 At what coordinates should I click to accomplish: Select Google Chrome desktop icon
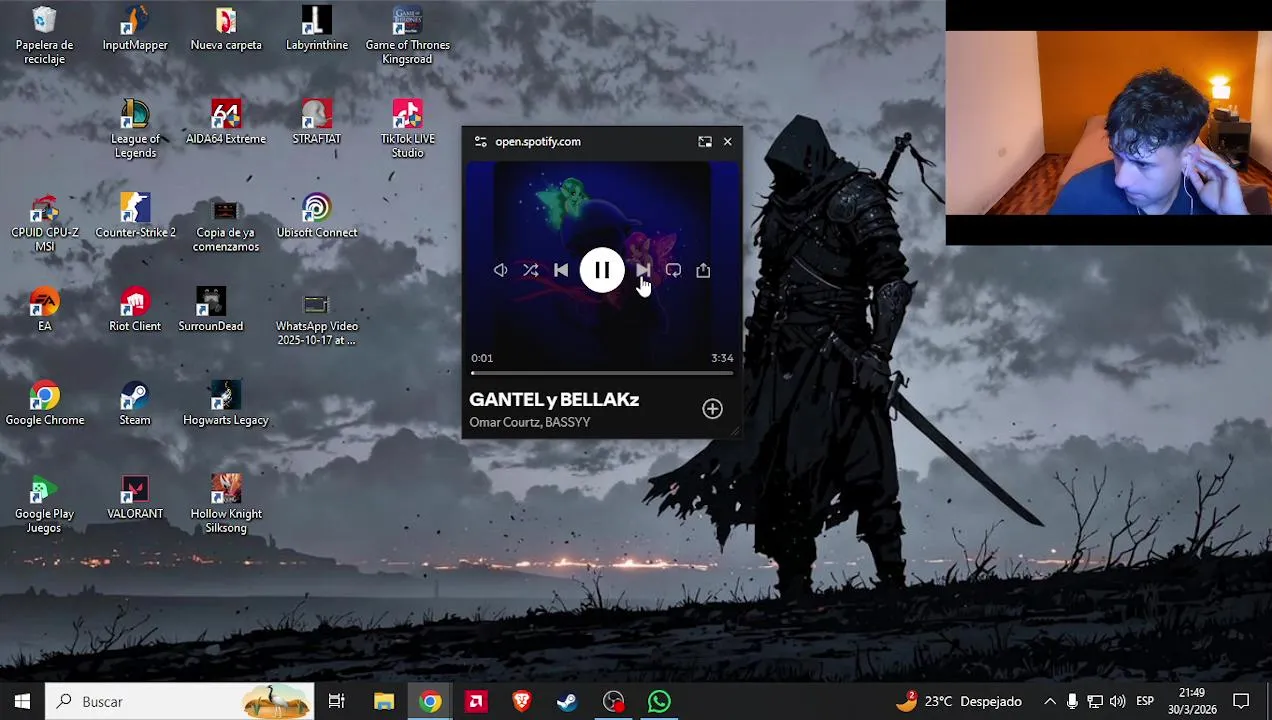pyautogui.click(x=45, y=403)
